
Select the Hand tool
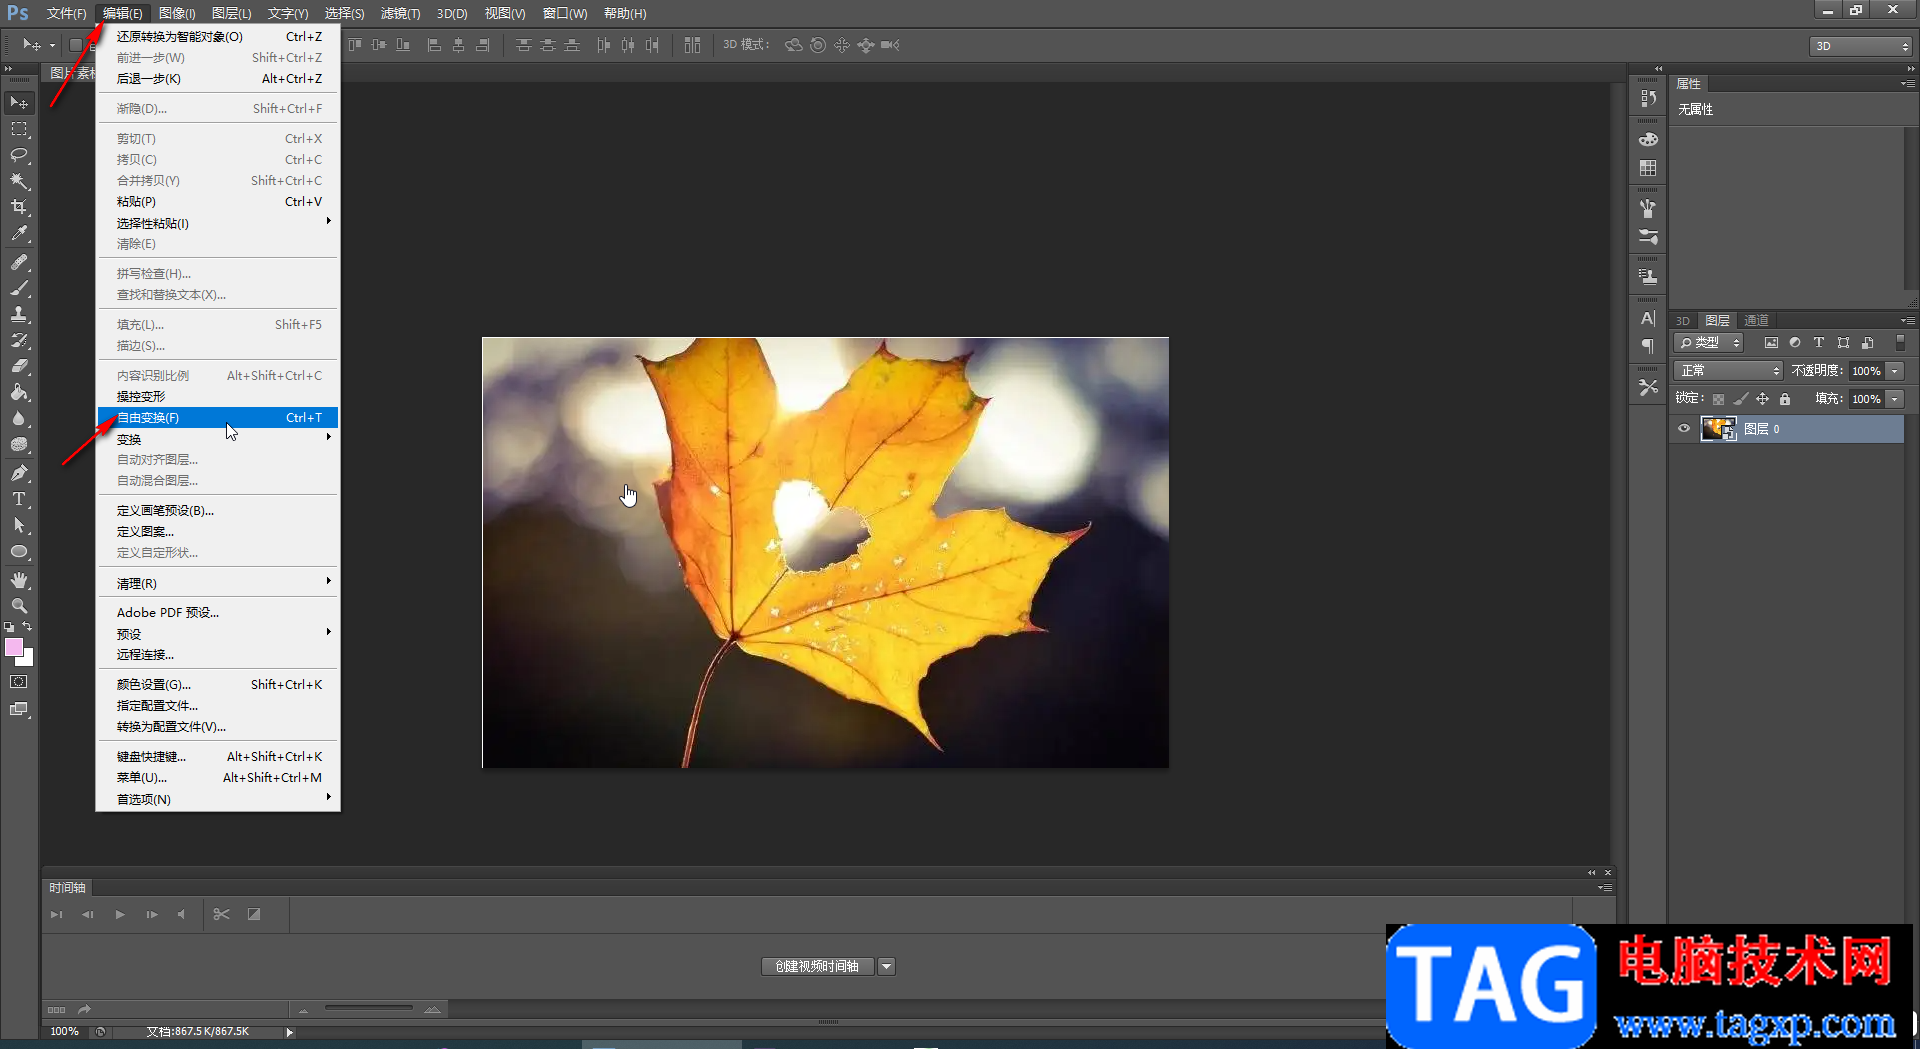[x=19, y=580]
